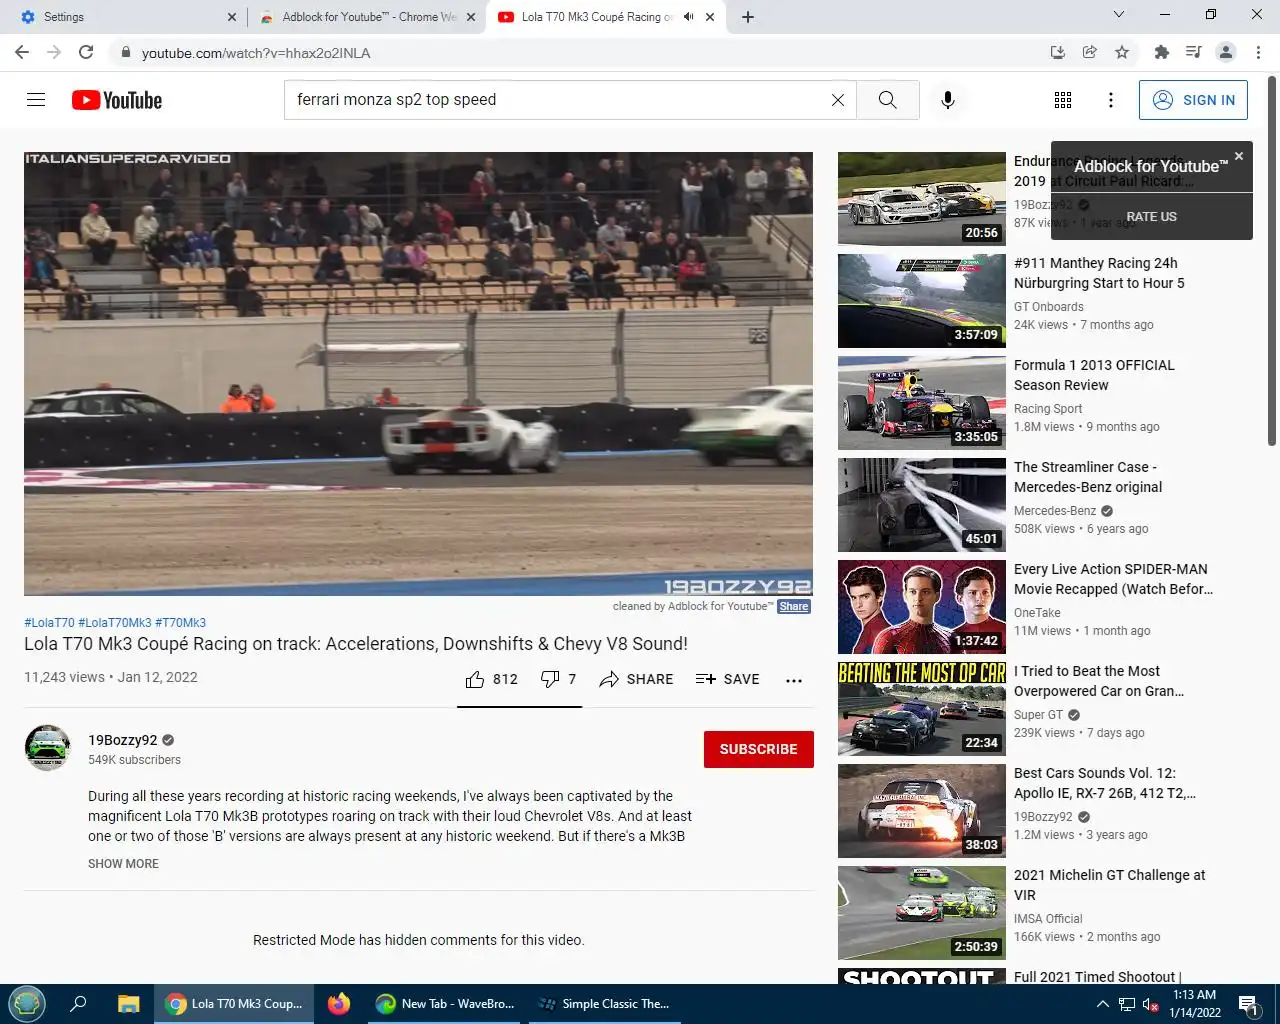This screenshot has height=1024, width=1280.
Task: Install app icon in address bar
Action: (x=1058, y=52)
